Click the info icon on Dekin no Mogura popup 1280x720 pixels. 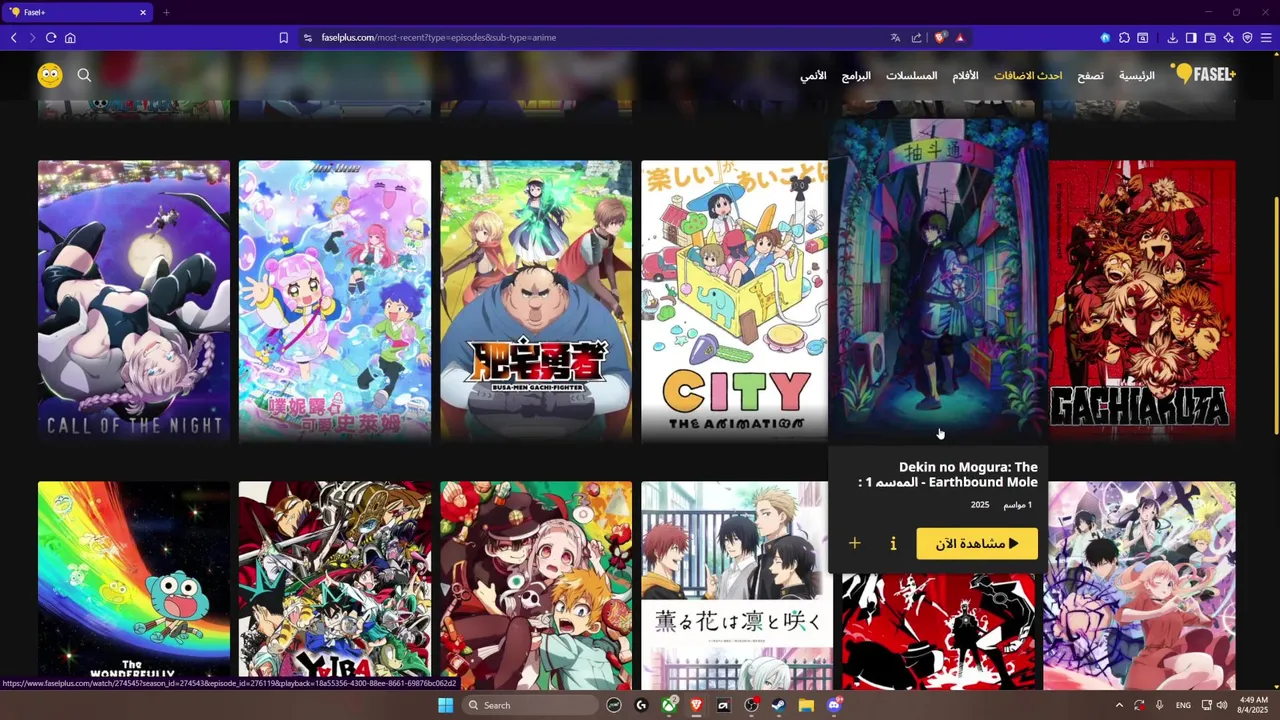coord(893,543)
